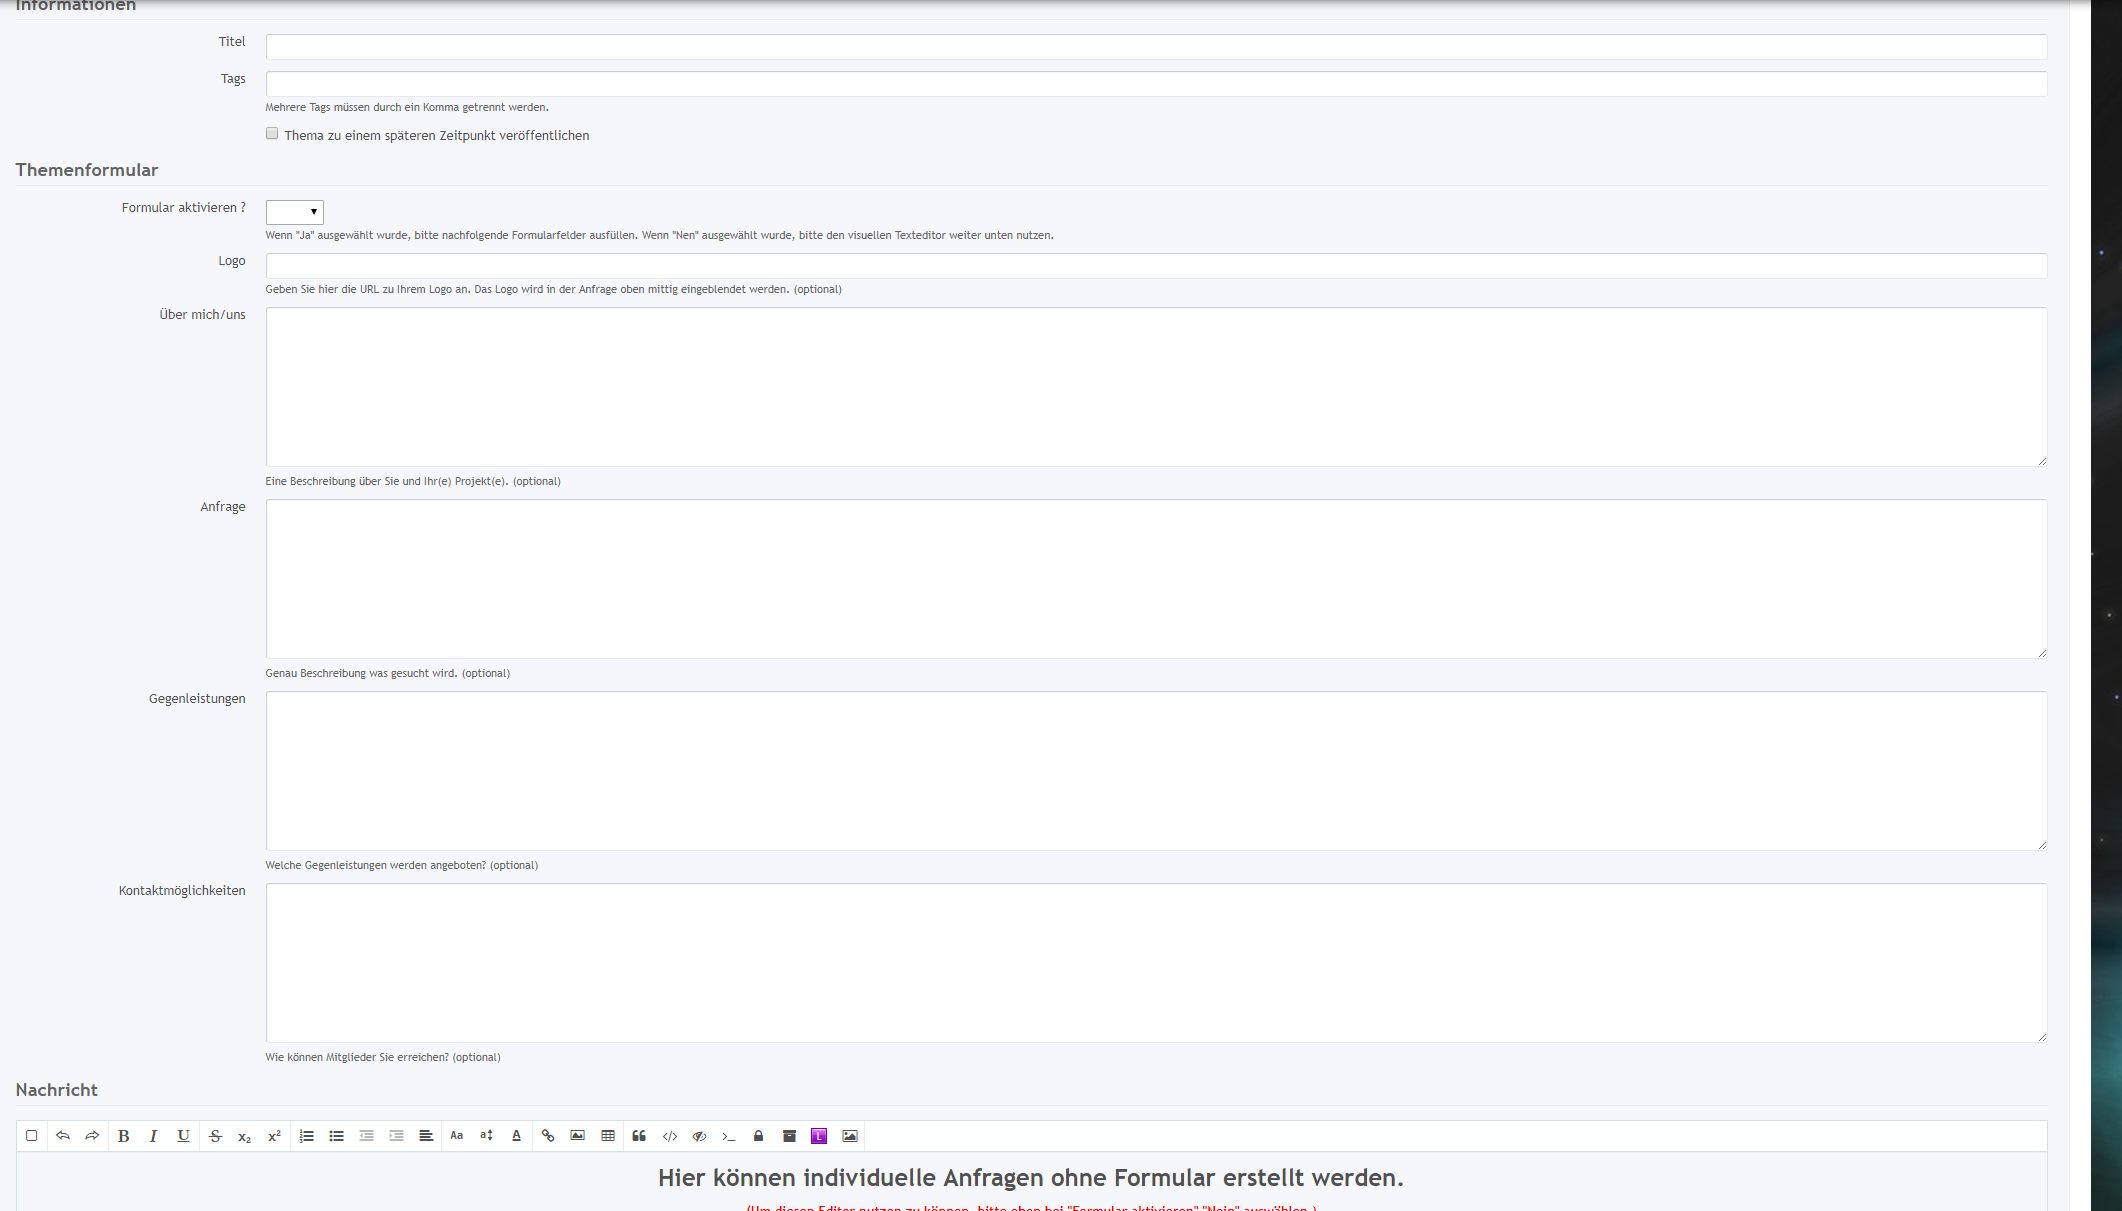Apply strikethrough using toolbar icon
Viewport: 2122px width, 1211px height.
pyautogui.click(x=215, y=1136)
